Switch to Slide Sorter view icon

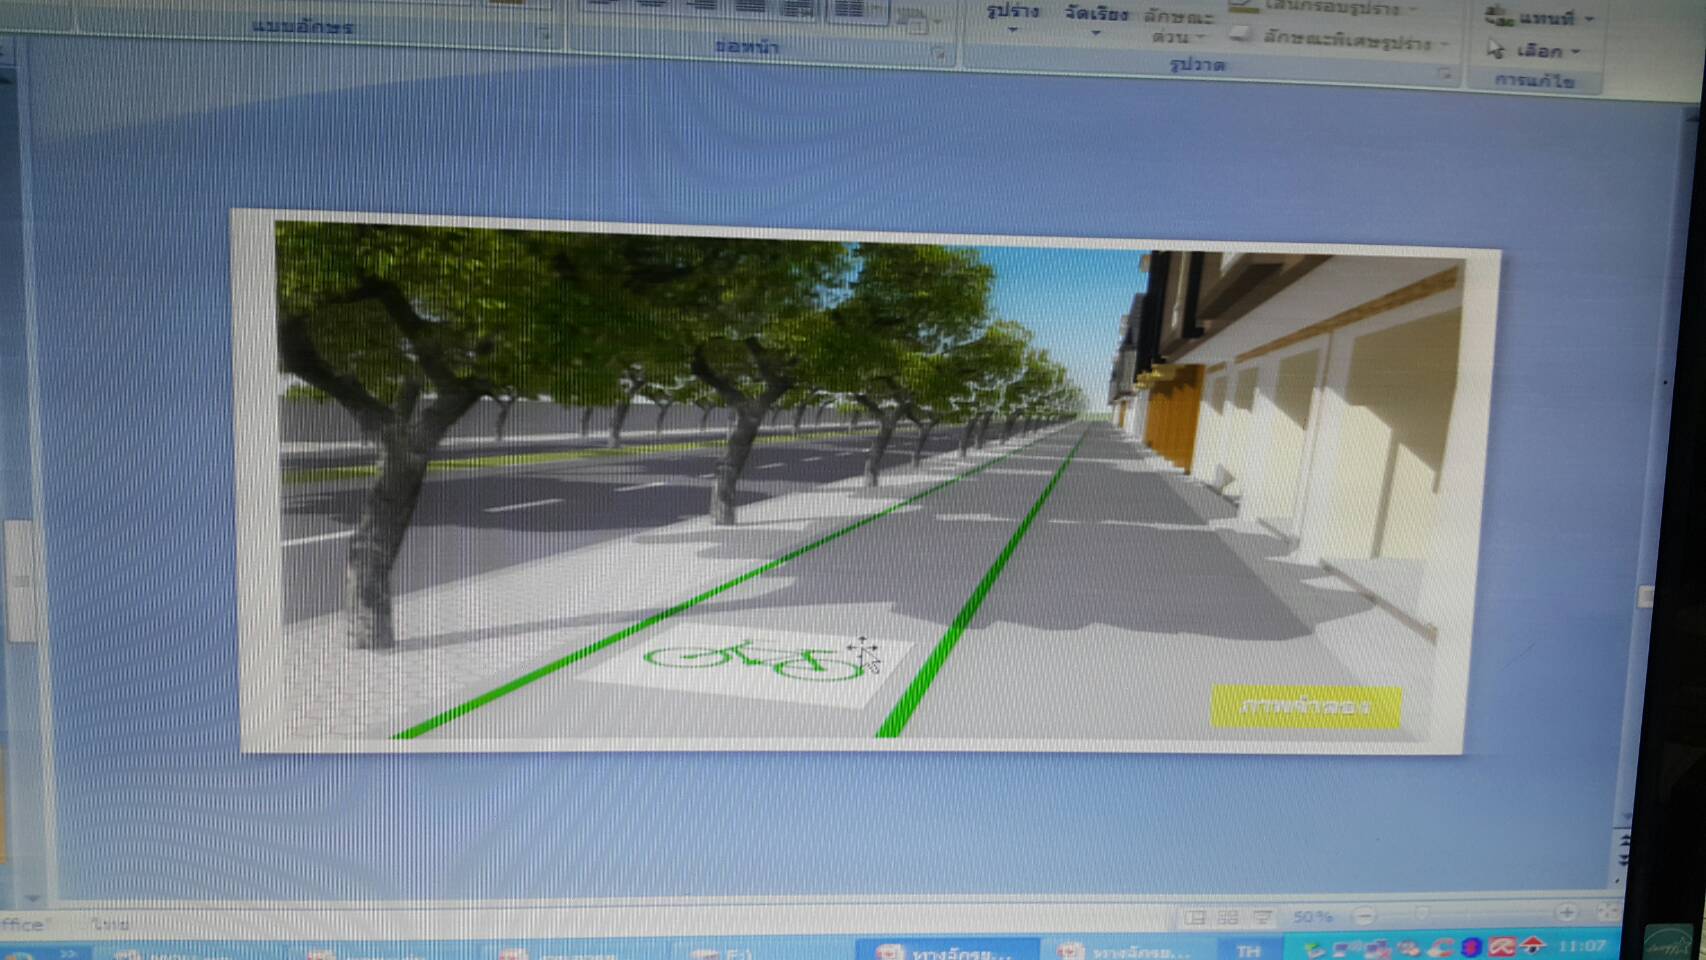[1228, 917]
